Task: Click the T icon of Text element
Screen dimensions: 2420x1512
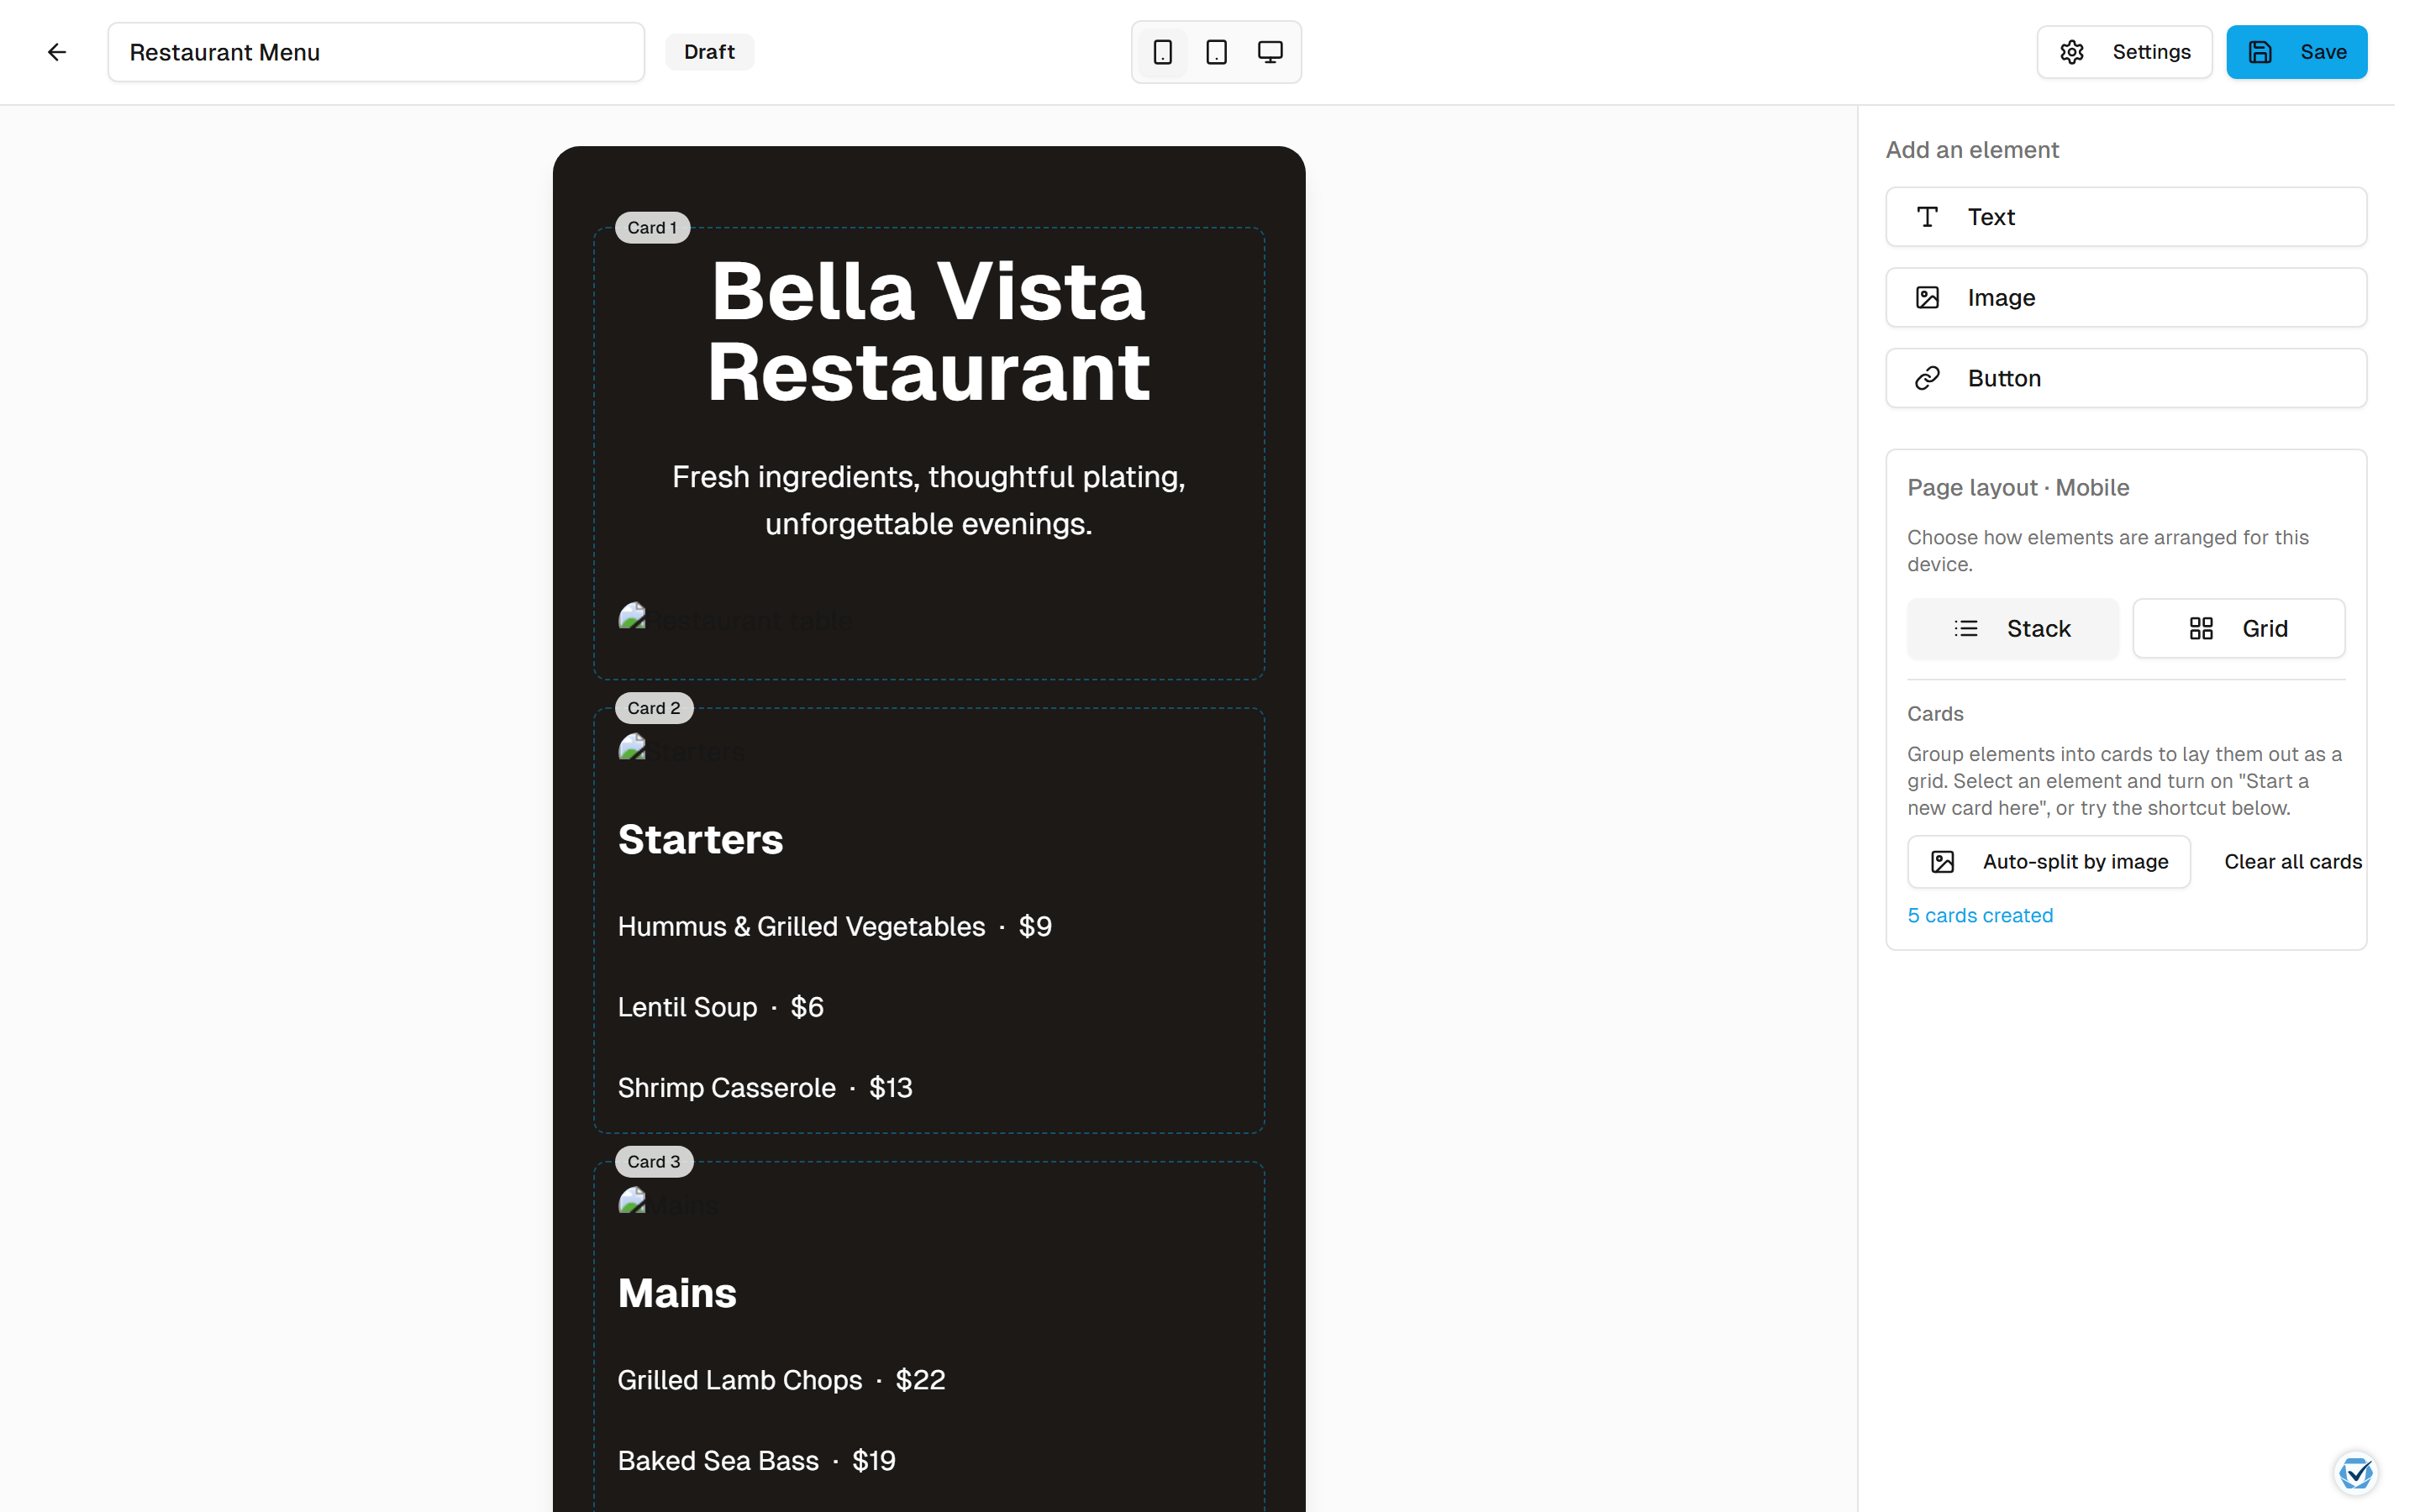Action: pyautogui.click(x=1927, y=217)
